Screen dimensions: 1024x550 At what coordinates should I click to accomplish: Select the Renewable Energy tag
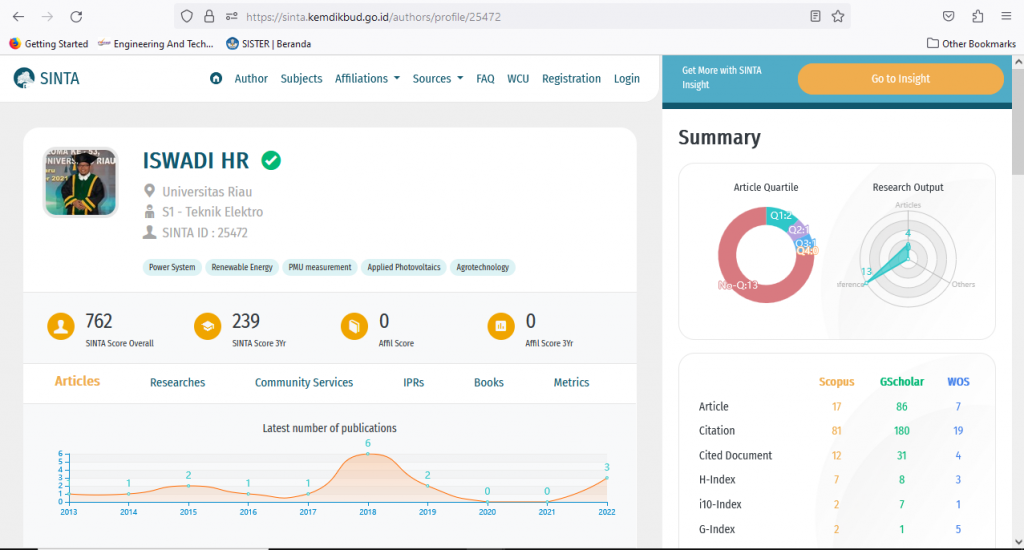[x=242, y=267]
